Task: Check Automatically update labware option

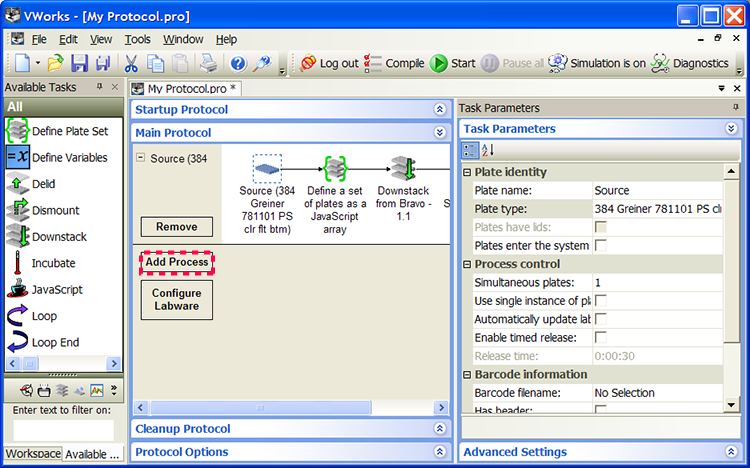Action: click(x=601, y=319)
